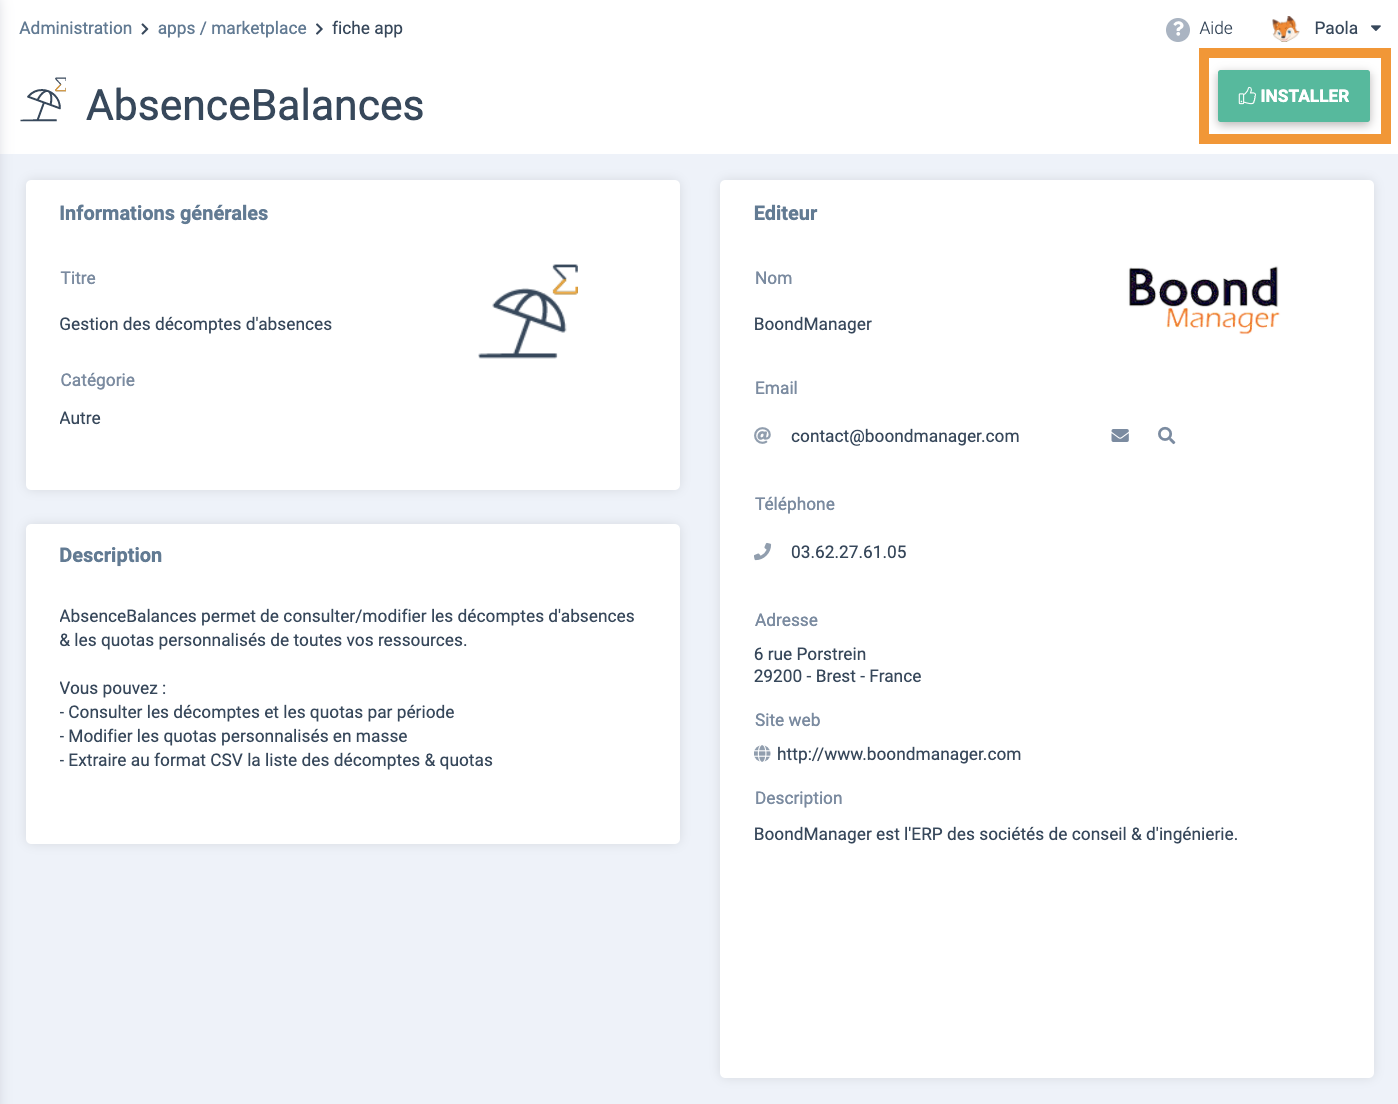Click the large umbrella app logo
This screenshot has height=1104, width=1398.
click(x=528, y=311)
